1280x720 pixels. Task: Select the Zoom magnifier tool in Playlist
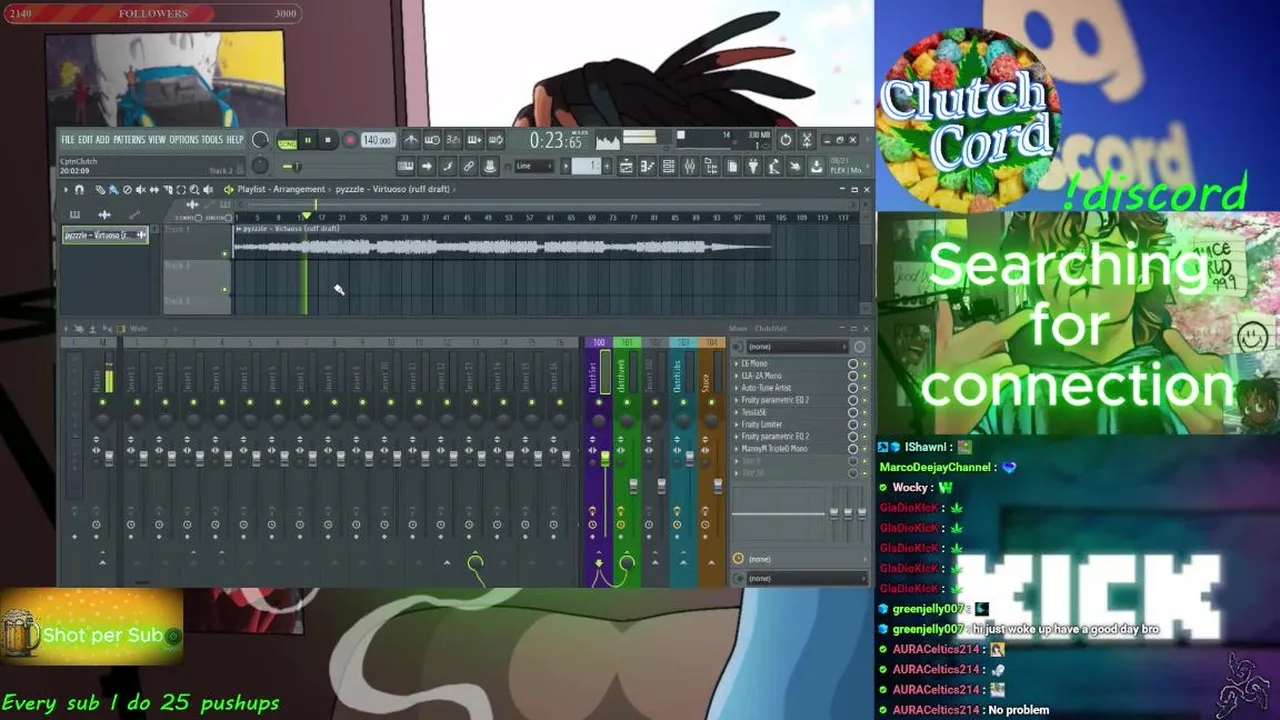click(195, 190)
